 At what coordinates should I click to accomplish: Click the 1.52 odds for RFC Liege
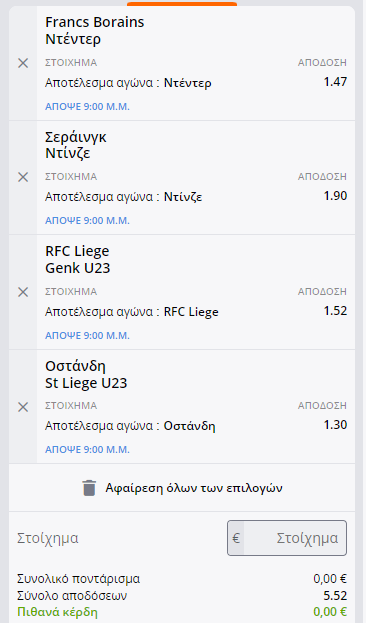(x=335, y=311)
